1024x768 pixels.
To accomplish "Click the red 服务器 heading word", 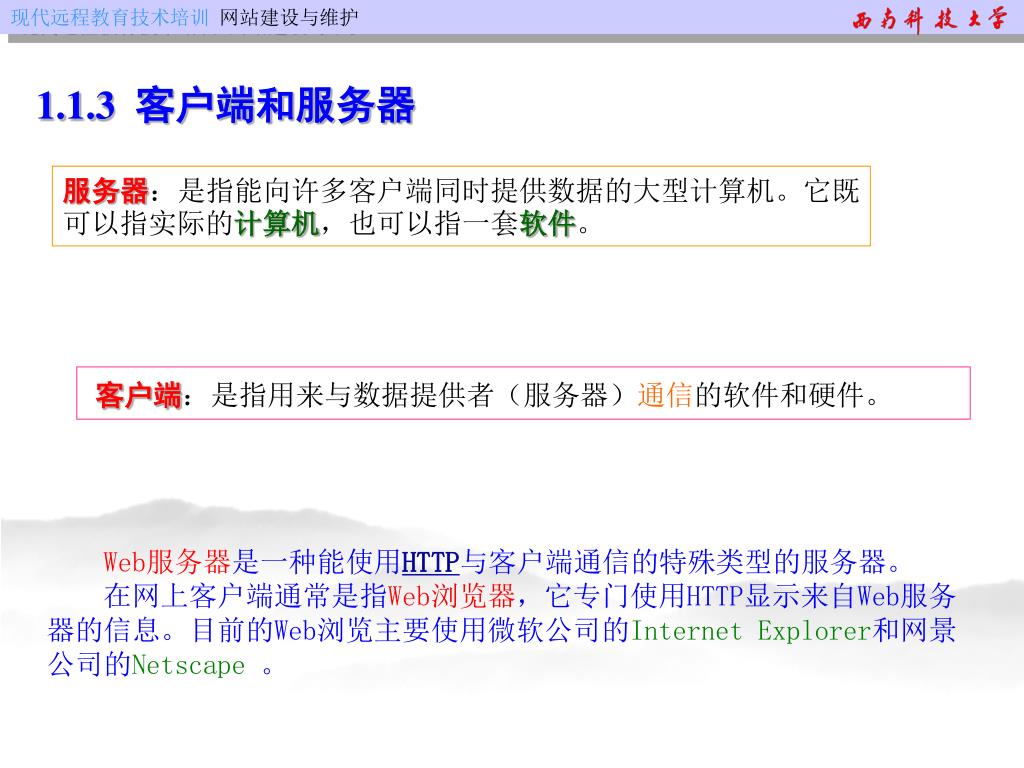I will pos(106,191).
